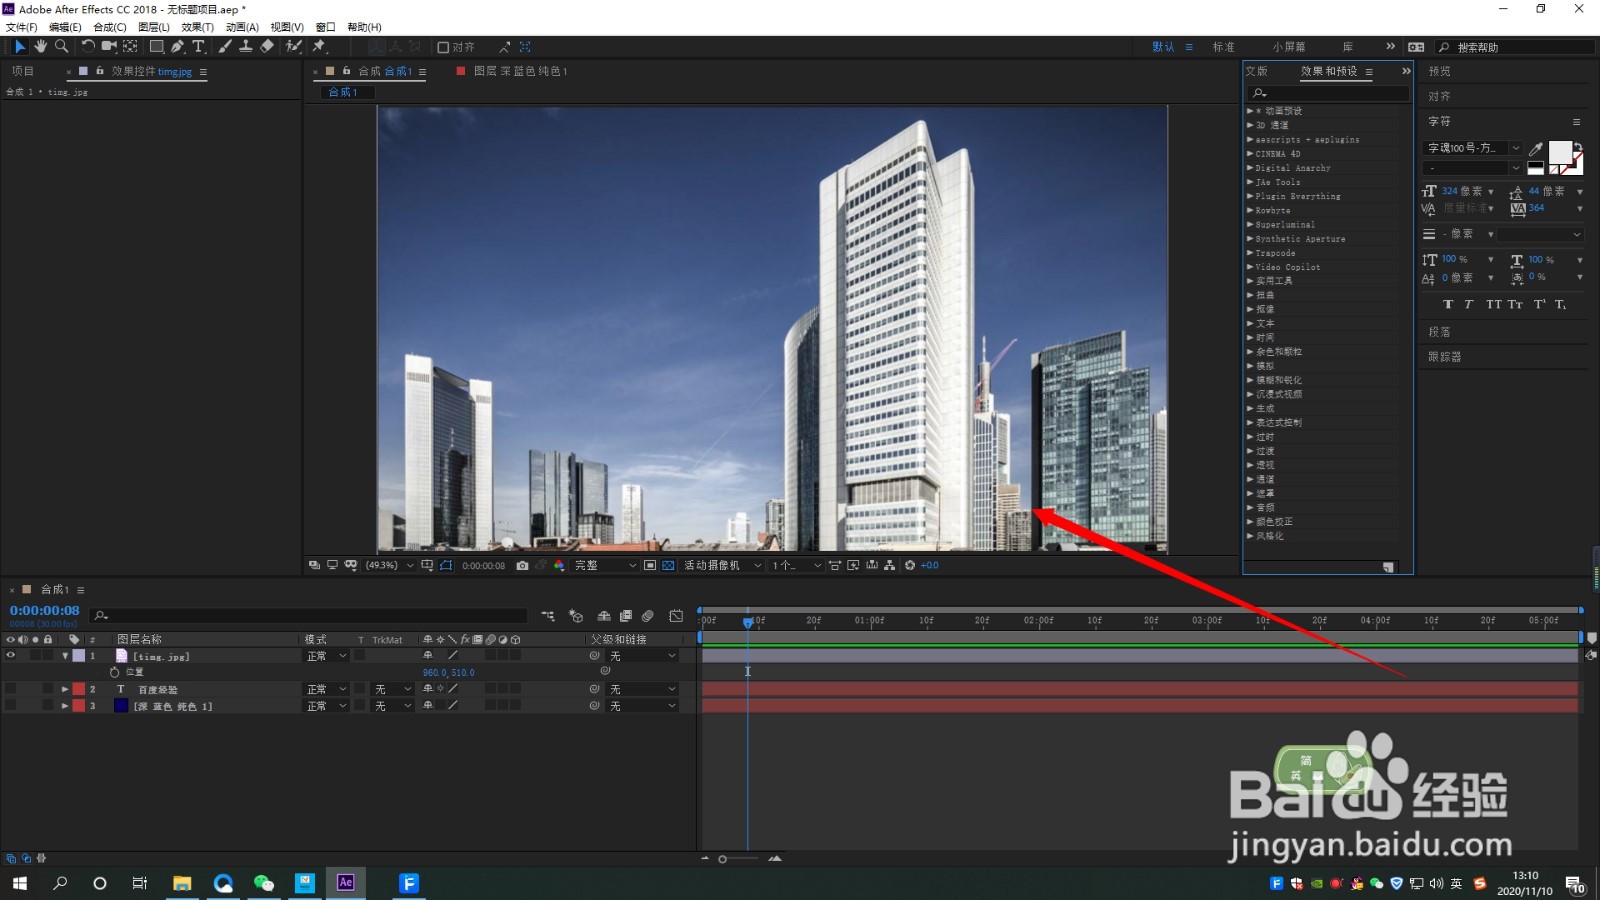
Task: Select the Clone Stamp tool
Action: pyautogui.click(x=245, y=47)
